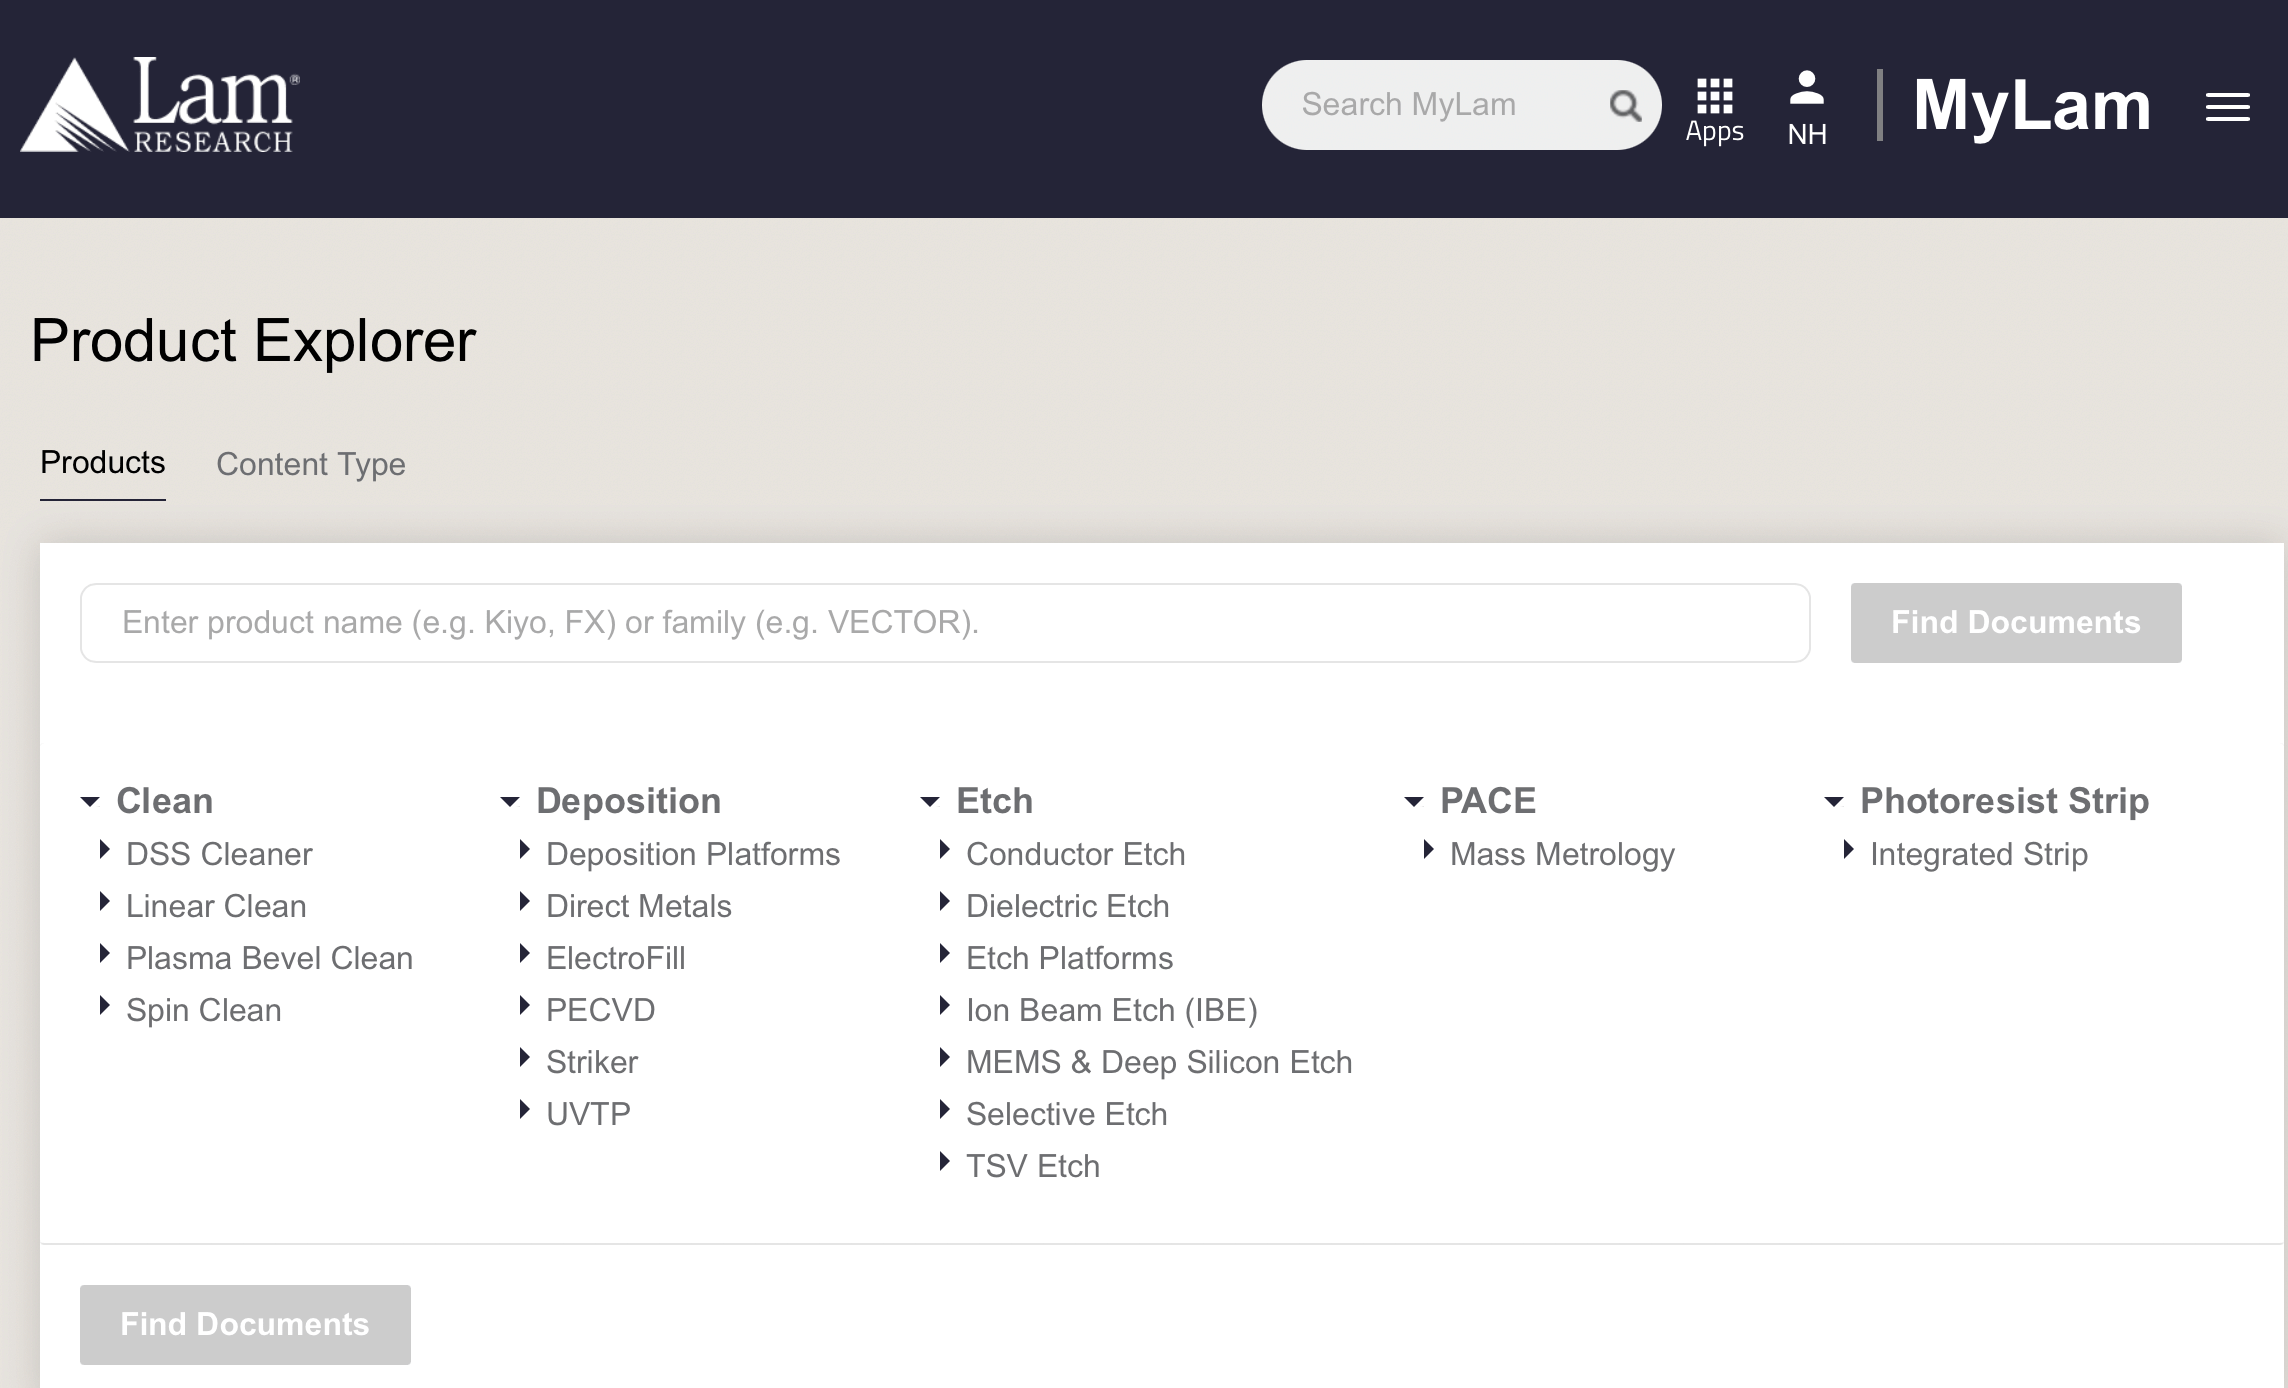Viewport: 2288px width, 1388px height.
Task: Collapse the PACE category
Action: pyautogui.click(x=1414, y=802)
